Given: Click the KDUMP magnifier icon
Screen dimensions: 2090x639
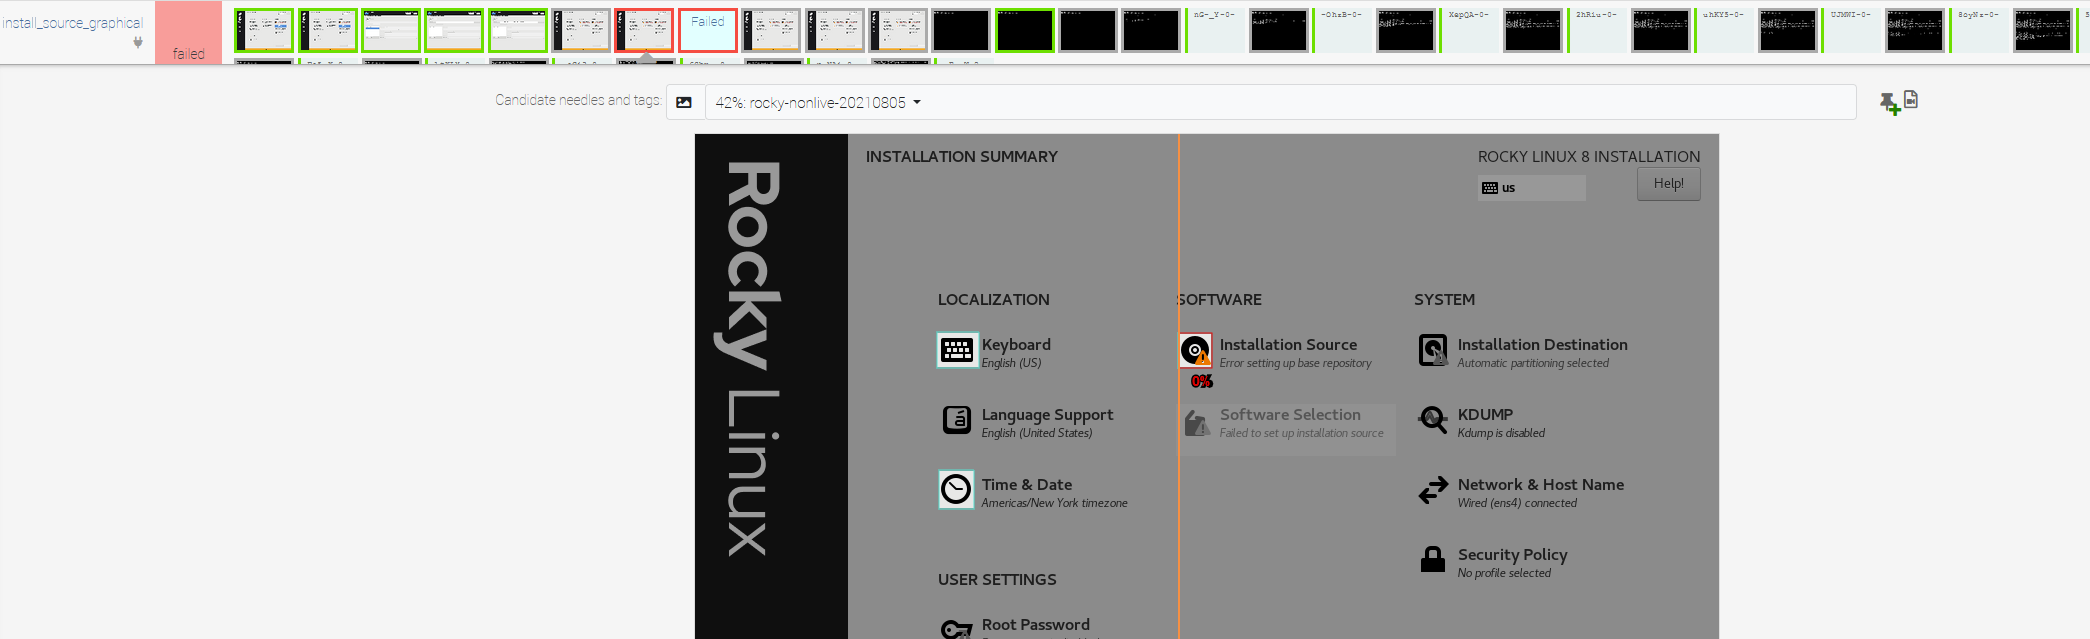Looking at the screenshot, I should point(1433,420).
